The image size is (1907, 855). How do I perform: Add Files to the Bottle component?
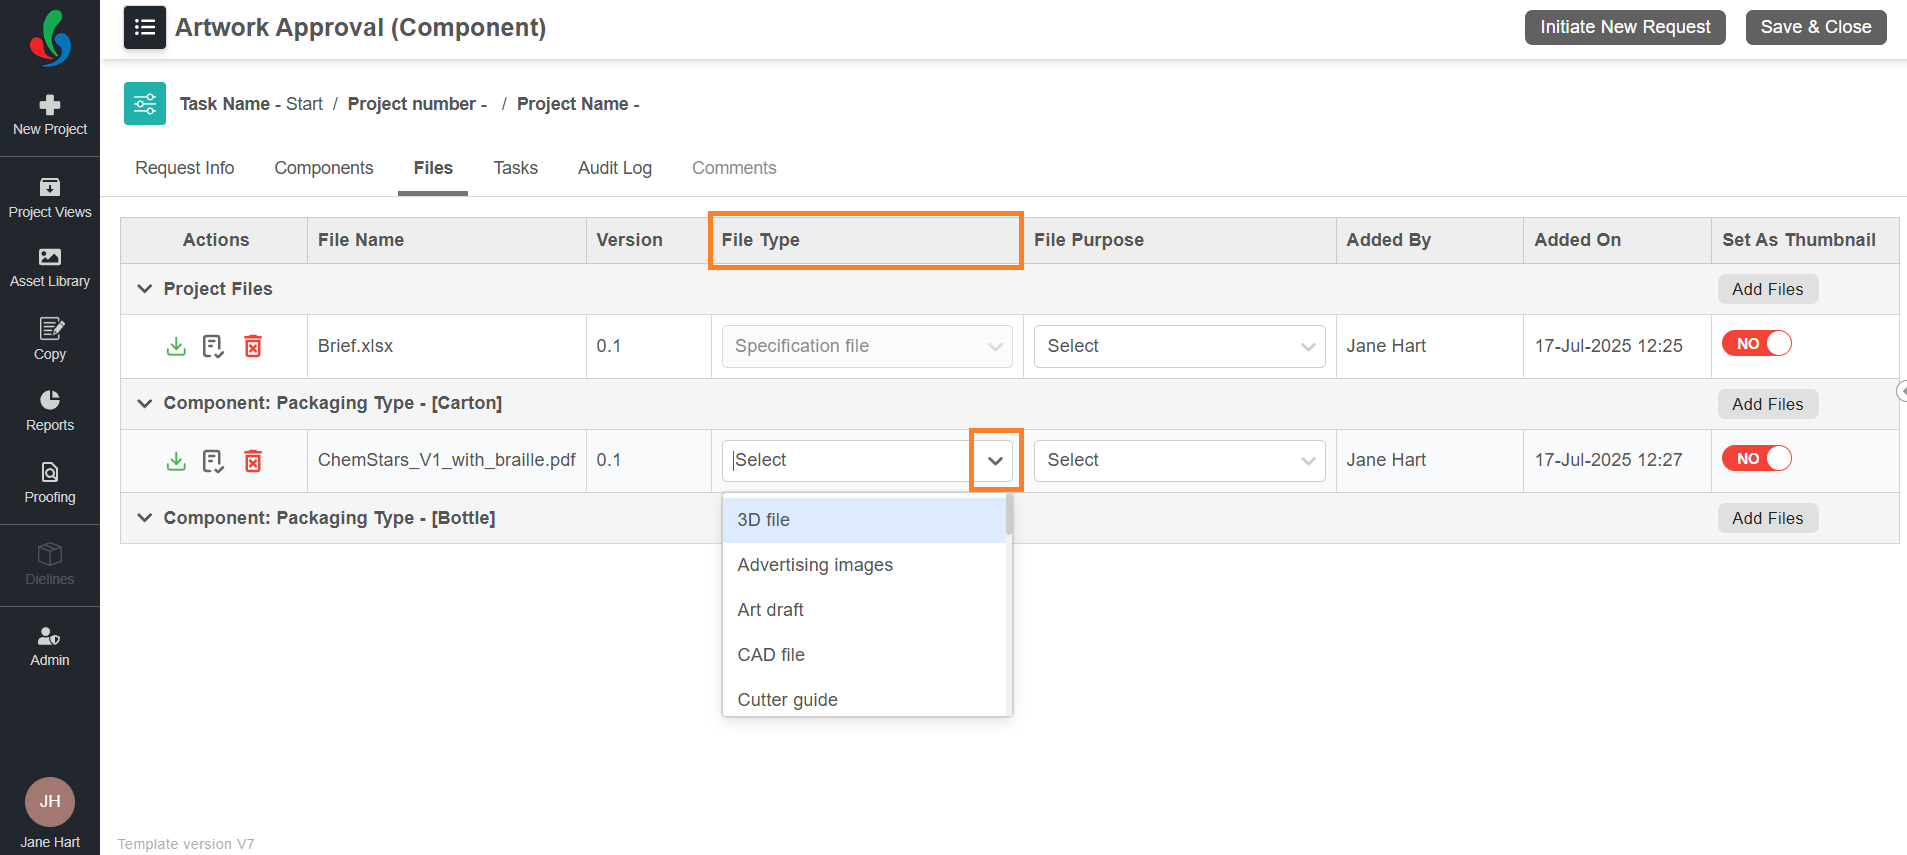click(1768, 518)
